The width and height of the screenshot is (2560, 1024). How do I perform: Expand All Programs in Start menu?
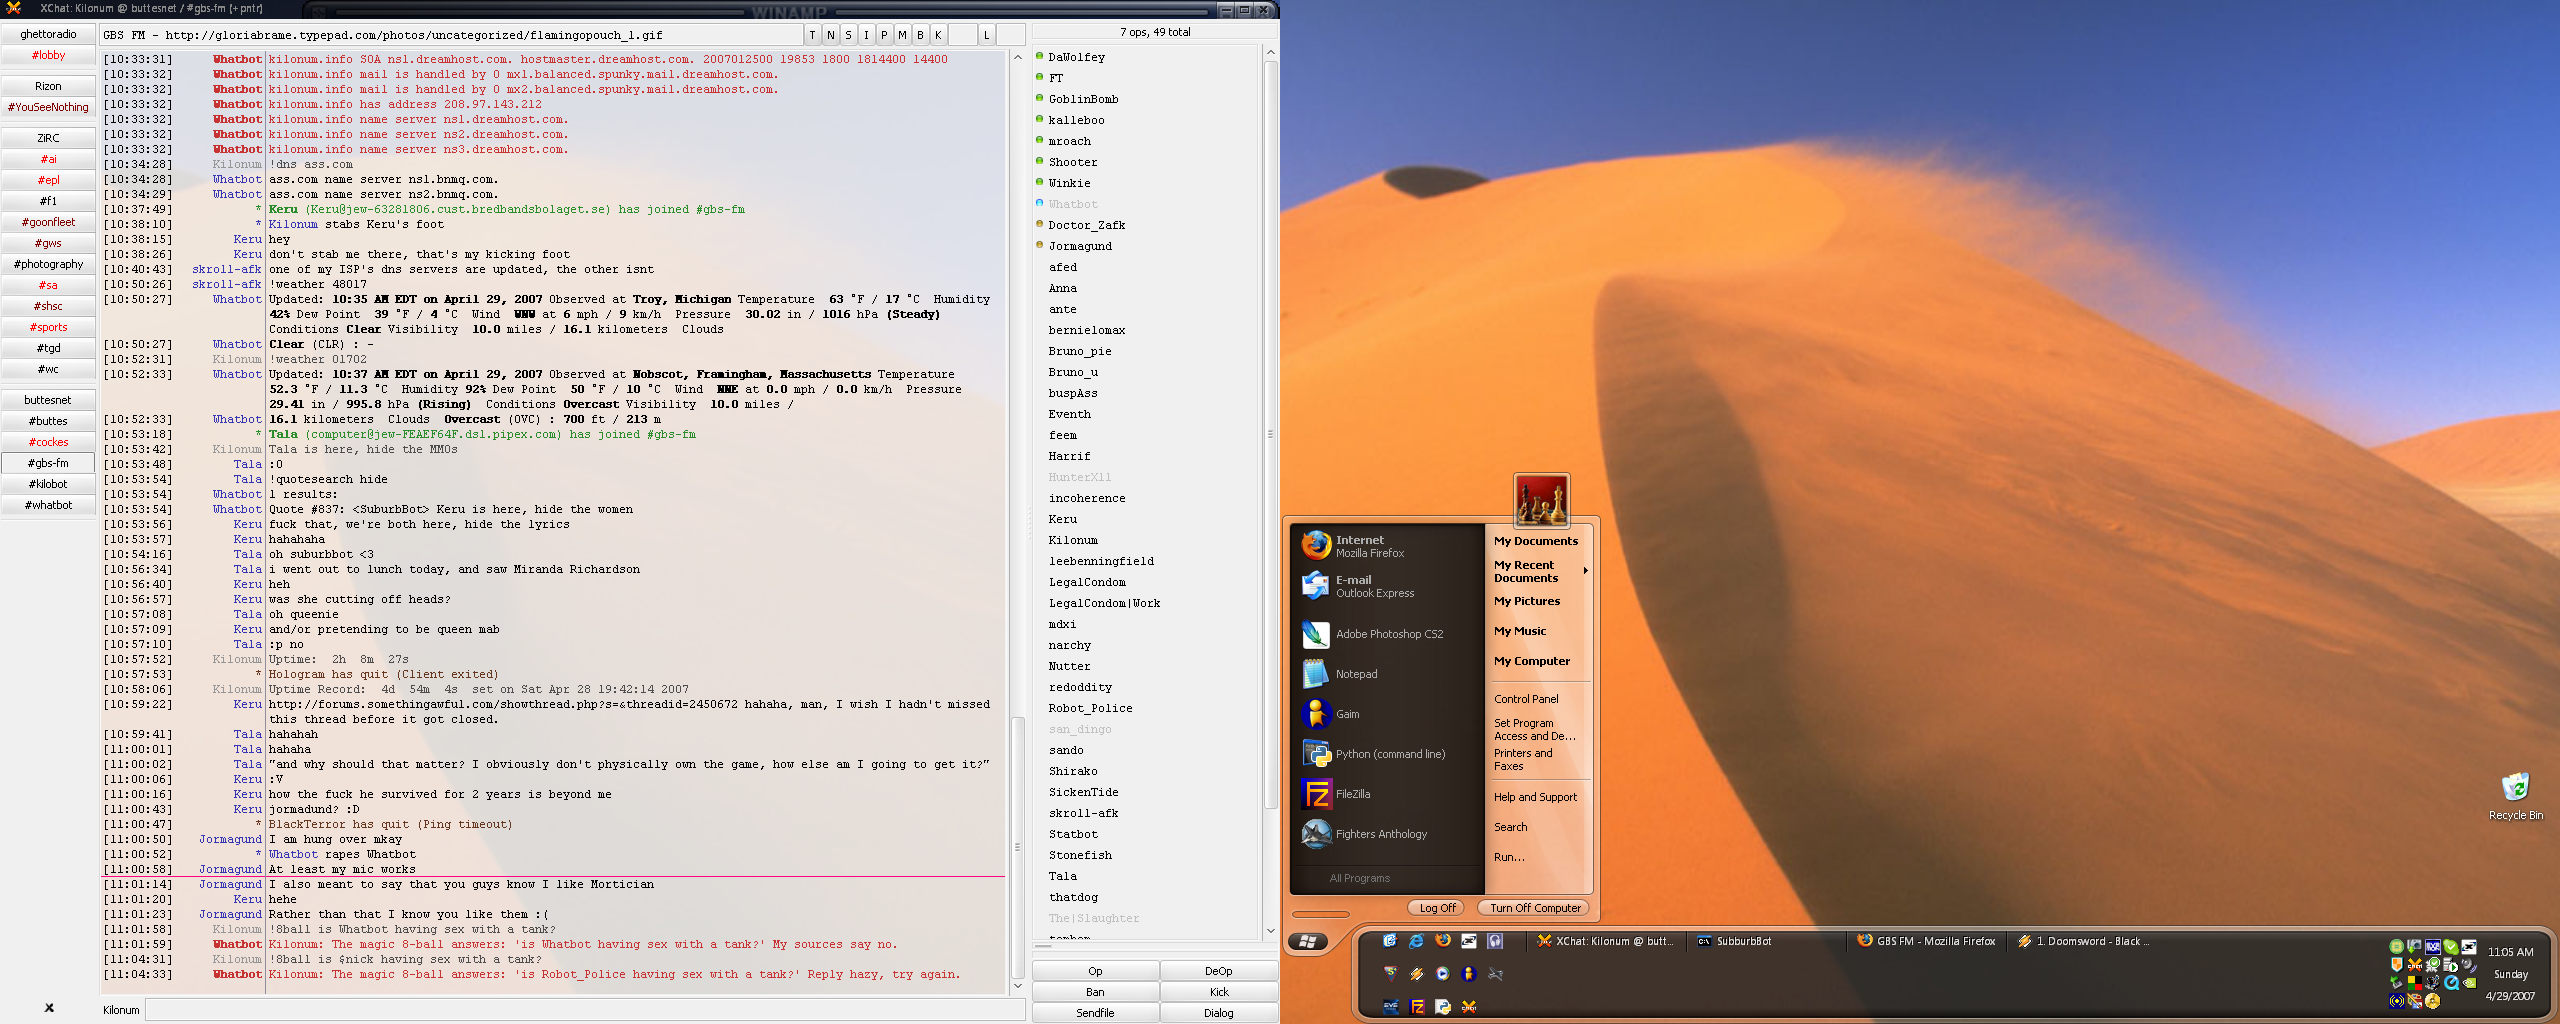[1359, 878]
